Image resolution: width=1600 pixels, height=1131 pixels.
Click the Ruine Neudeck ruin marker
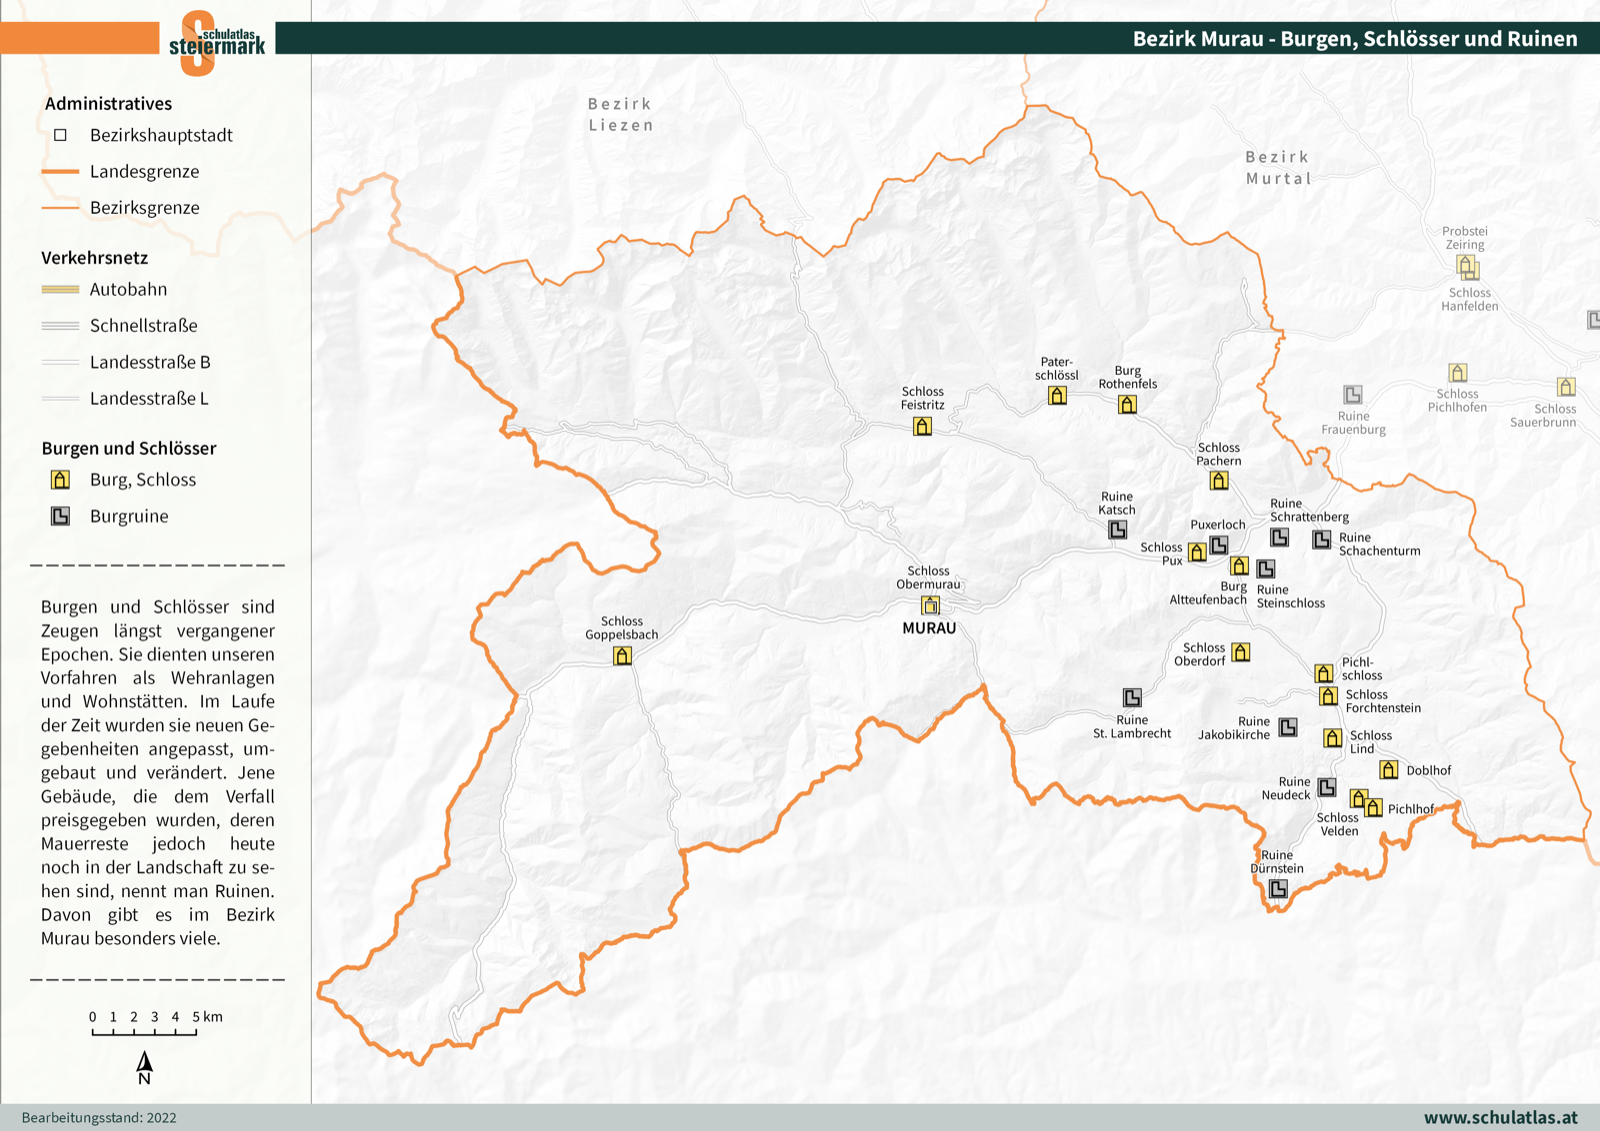click(1327, 788)
